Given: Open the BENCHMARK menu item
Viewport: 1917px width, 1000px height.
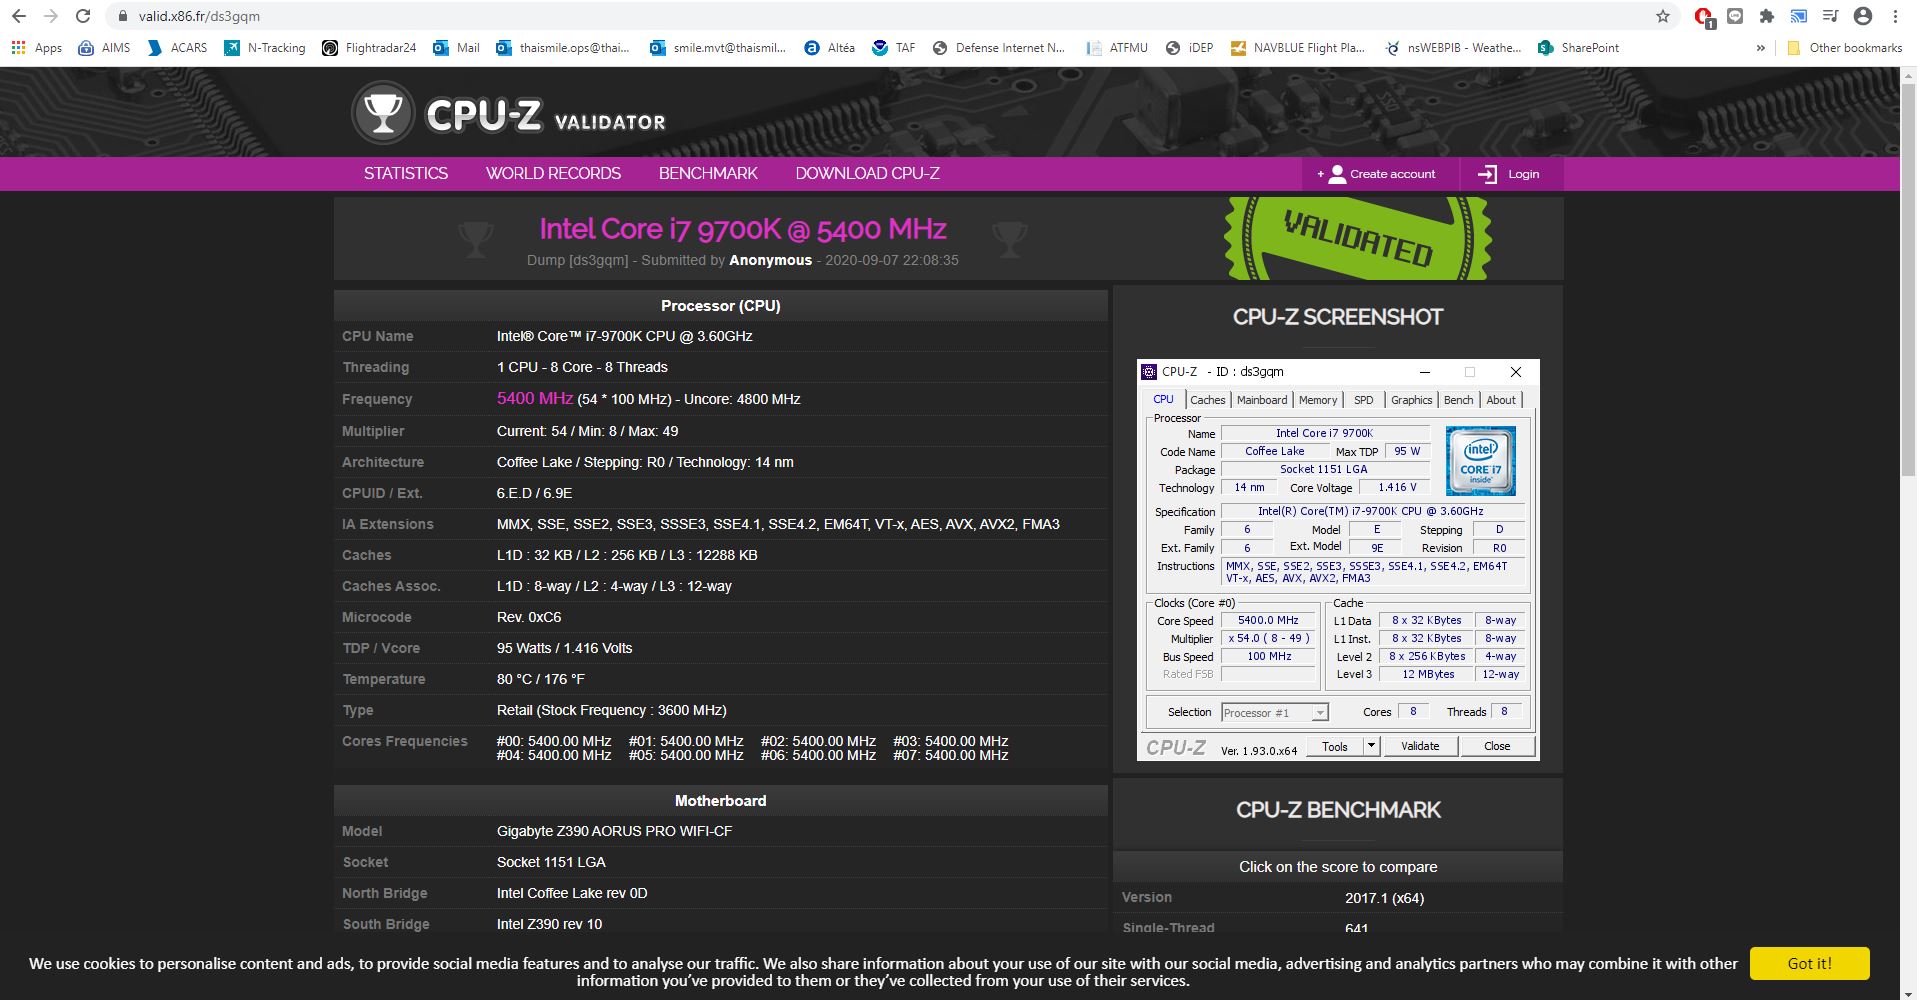Looking at the screenshot, I should pyautogui.click(x=708, y=173).
